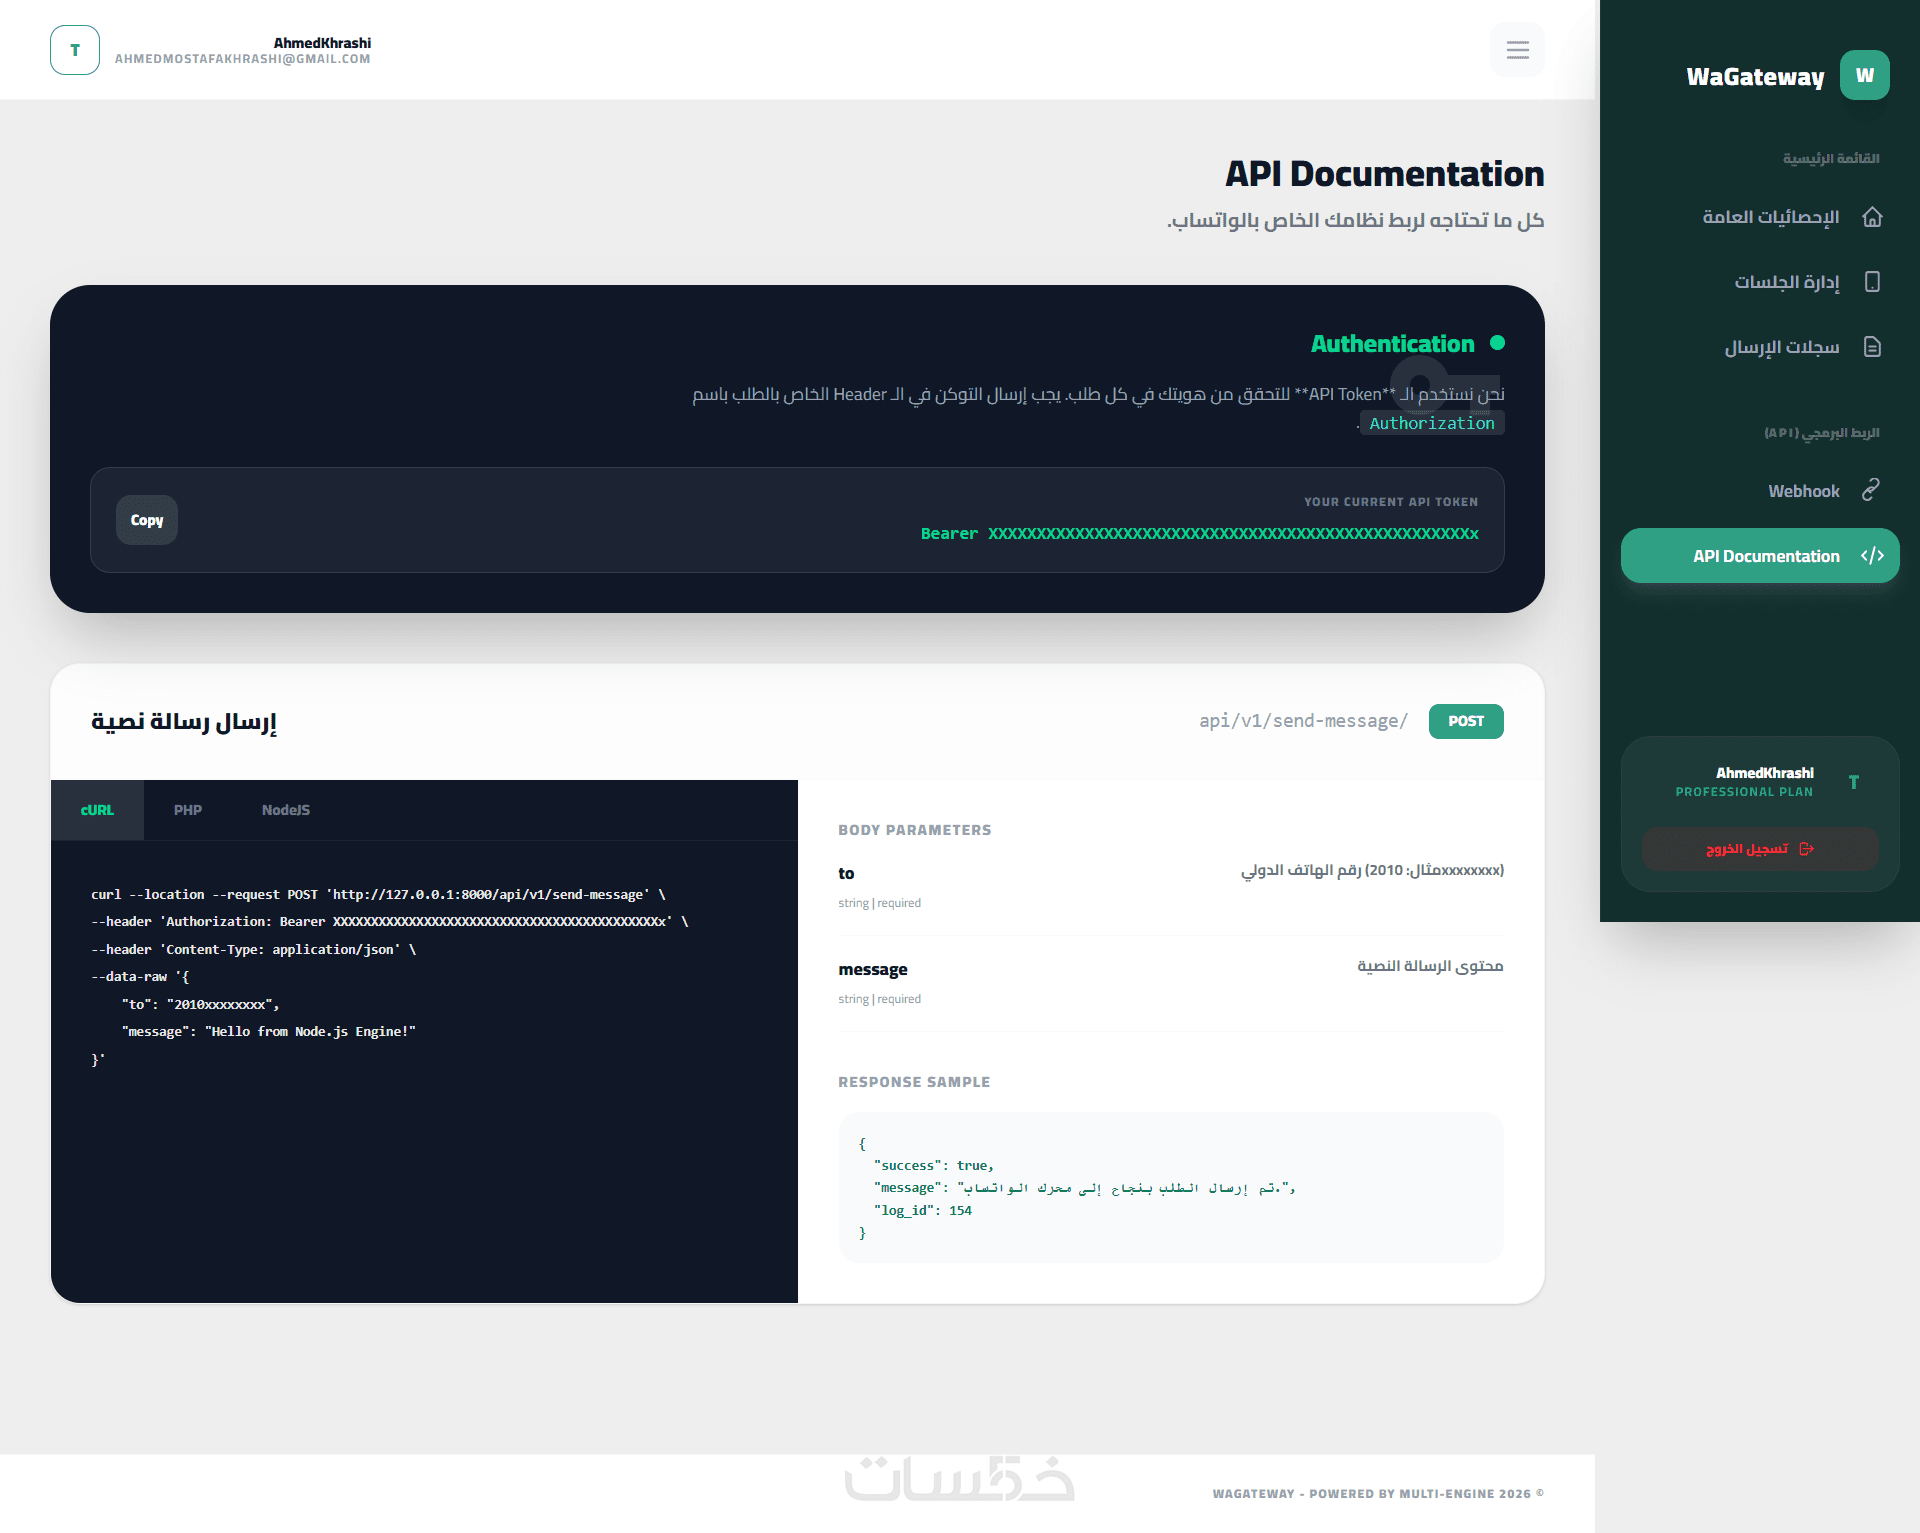Click the phone icon for إدارة الجلسات
1920x1533 pixels.
[x=1872, y=282]
